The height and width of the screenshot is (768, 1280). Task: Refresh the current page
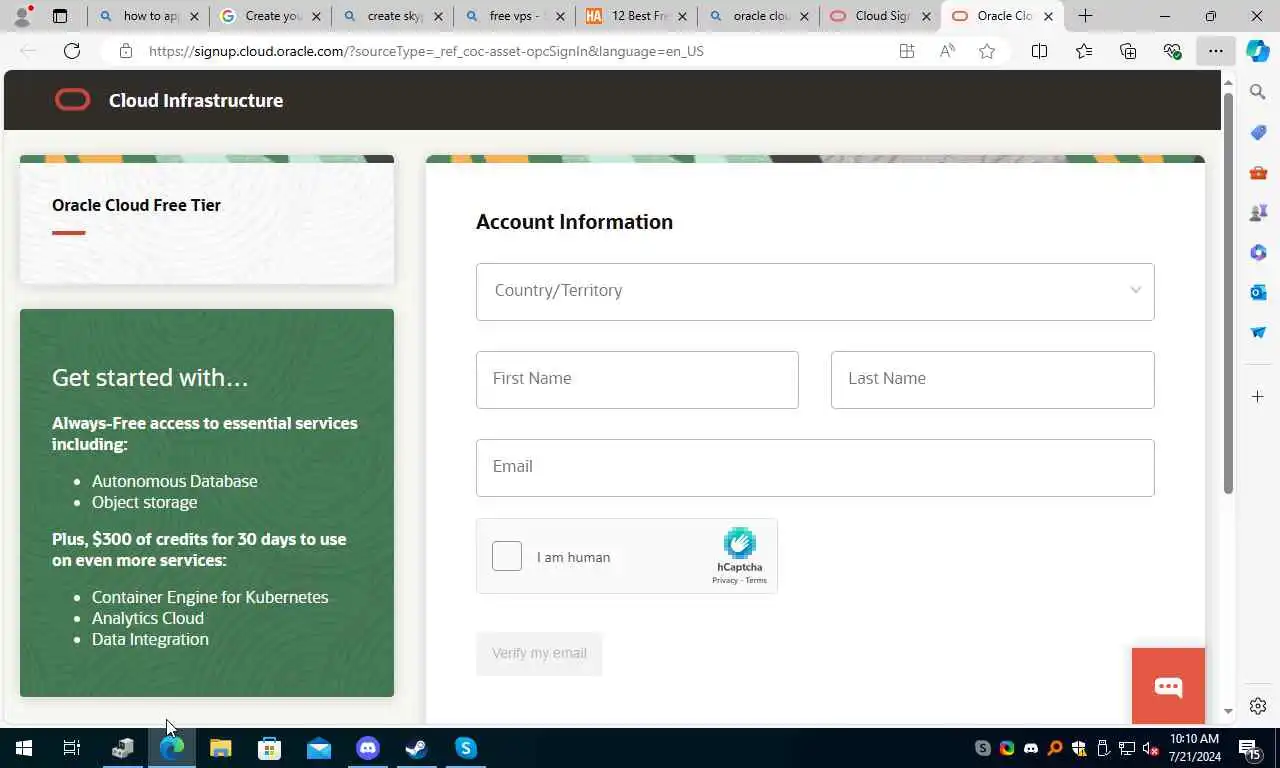(x=72, y=51)
